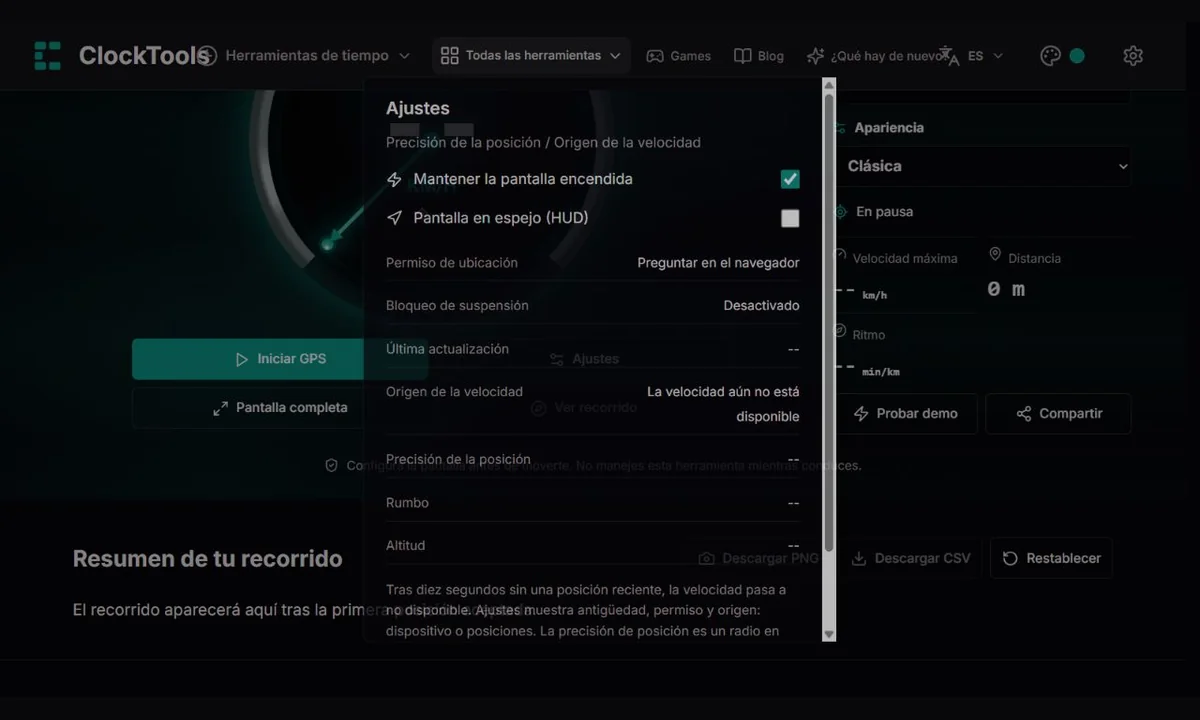Click the Origen de la velocidad row label

[x=454, y=392]
